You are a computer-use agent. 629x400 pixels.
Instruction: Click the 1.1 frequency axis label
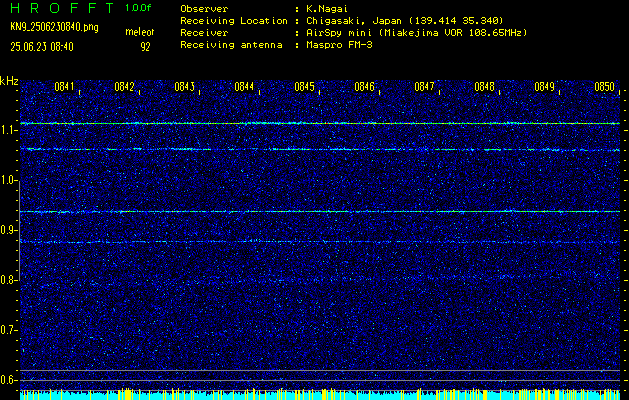[7, 130]
